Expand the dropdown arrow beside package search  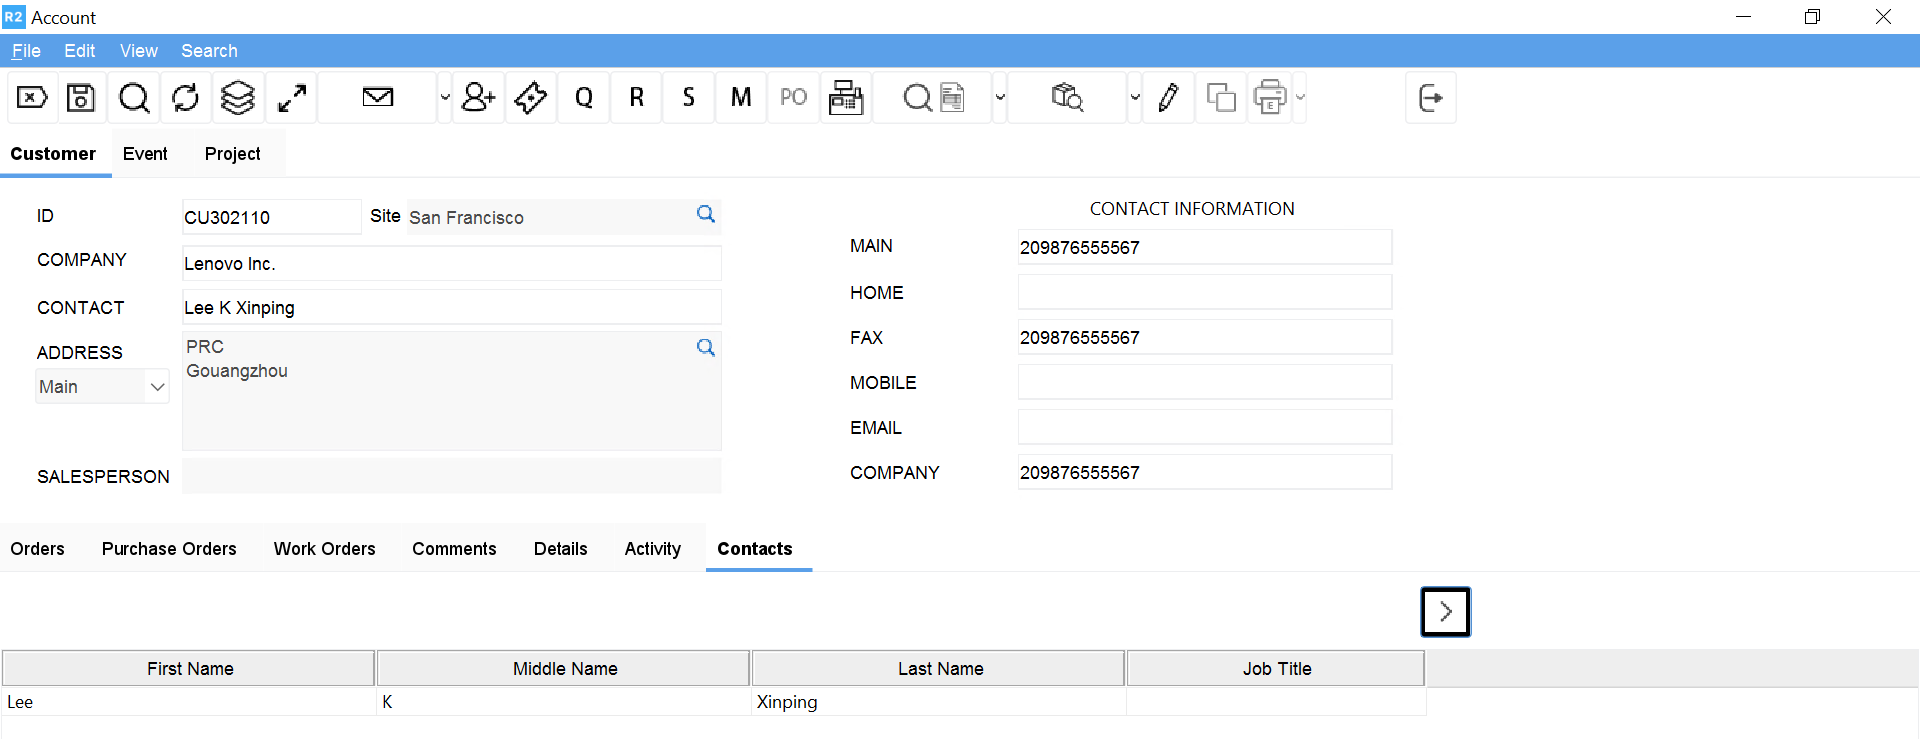(x=1134, y=98)
